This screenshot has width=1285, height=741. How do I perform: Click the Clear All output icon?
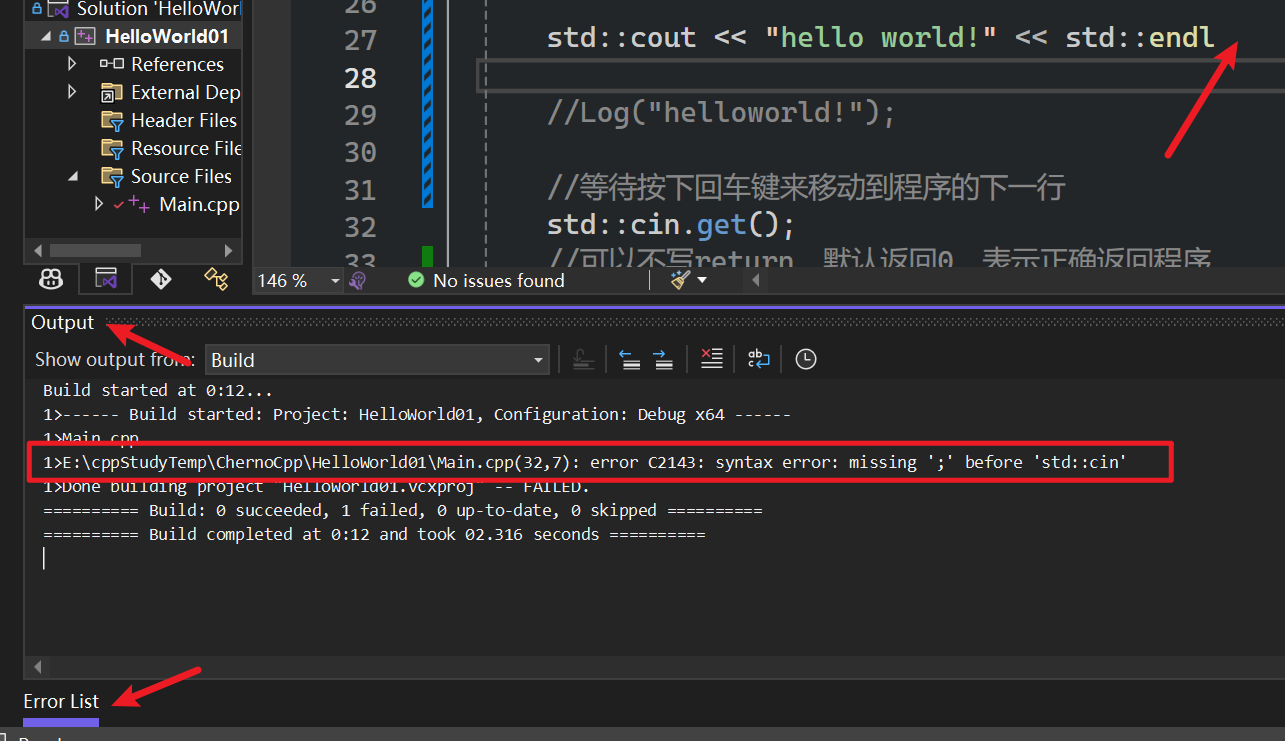click(711, 359)
